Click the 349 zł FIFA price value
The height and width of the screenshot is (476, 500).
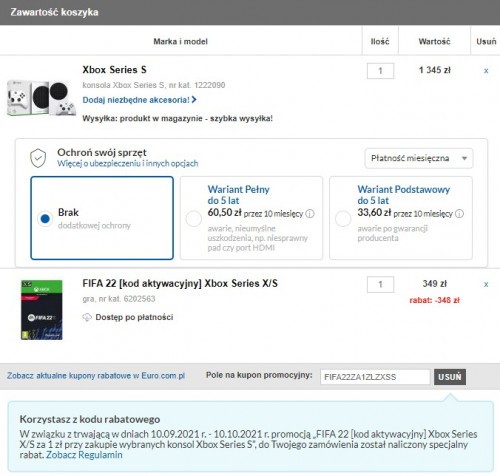click(x=435, y=284)
